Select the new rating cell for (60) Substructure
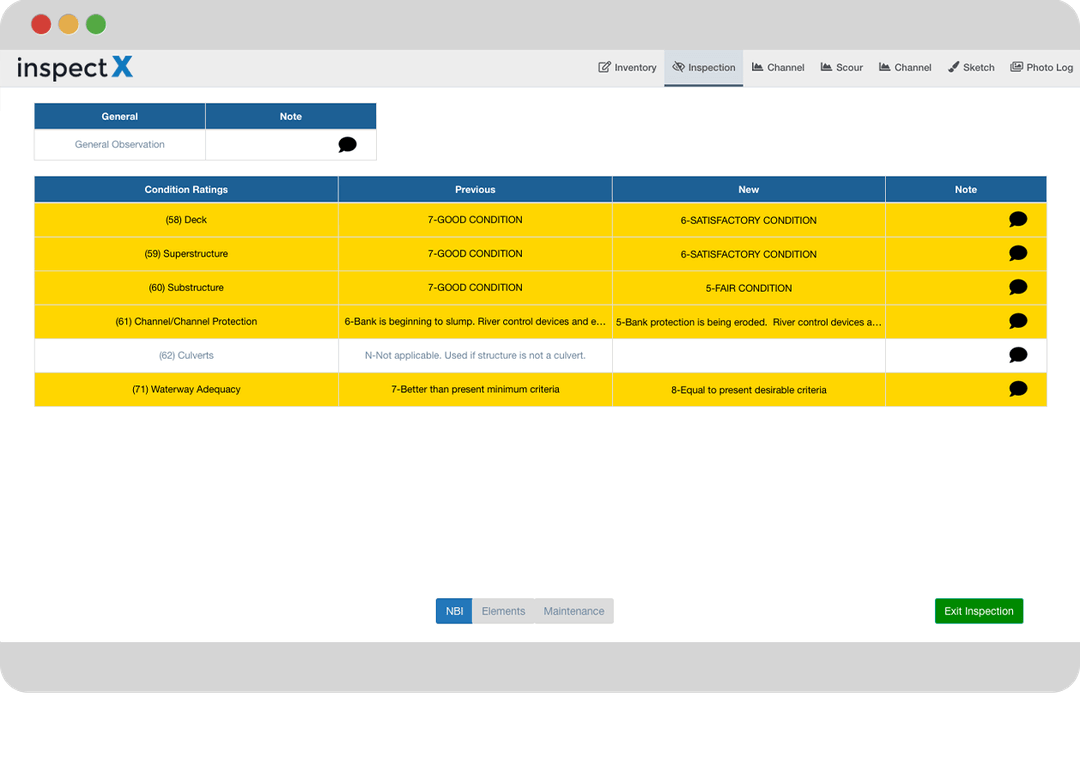 point(748,287)
